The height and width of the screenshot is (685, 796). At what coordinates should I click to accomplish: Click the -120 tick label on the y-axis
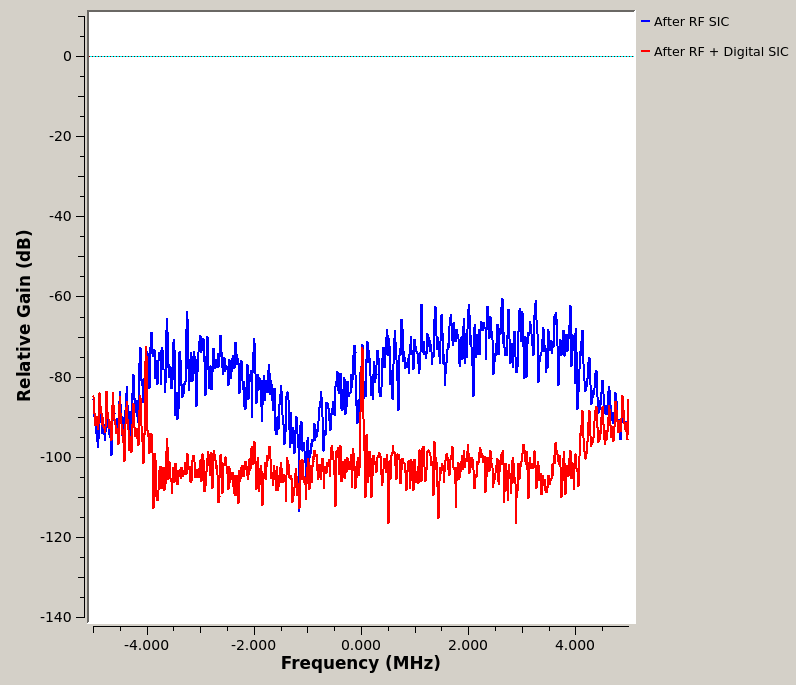click(x=57, y=537)
